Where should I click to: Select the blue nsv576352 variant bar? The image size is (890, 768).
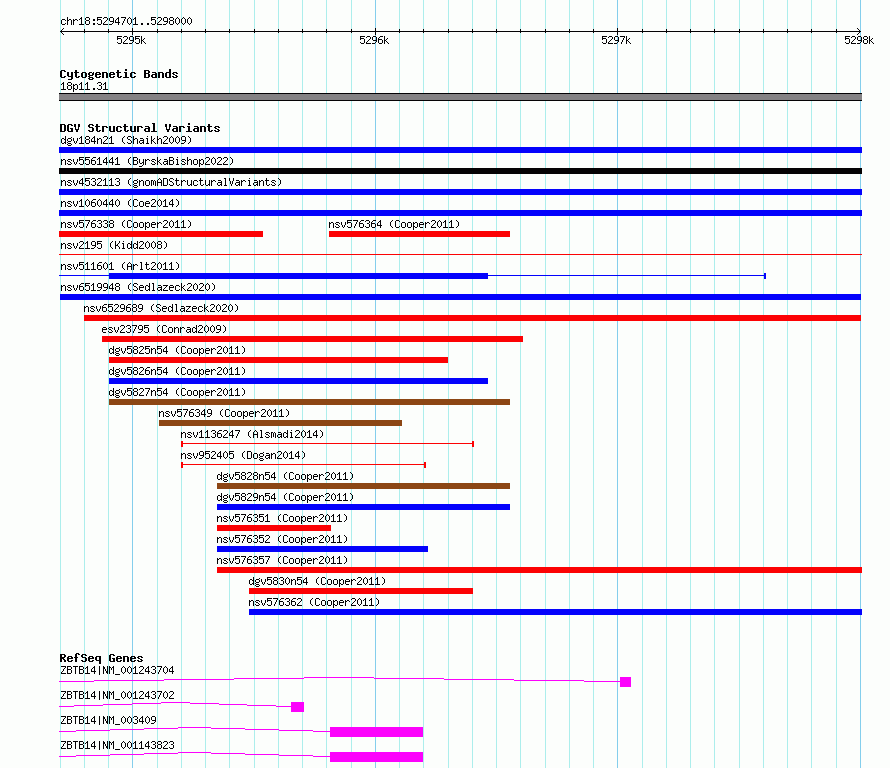[x=322, y=549]
